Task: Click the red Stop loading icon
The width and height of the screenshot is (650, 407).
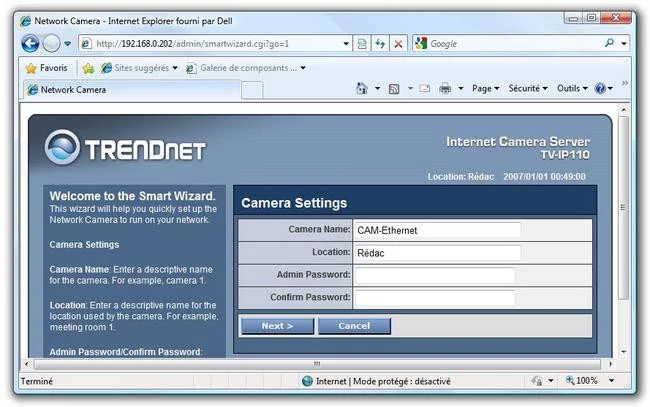Action: (398, 44)
